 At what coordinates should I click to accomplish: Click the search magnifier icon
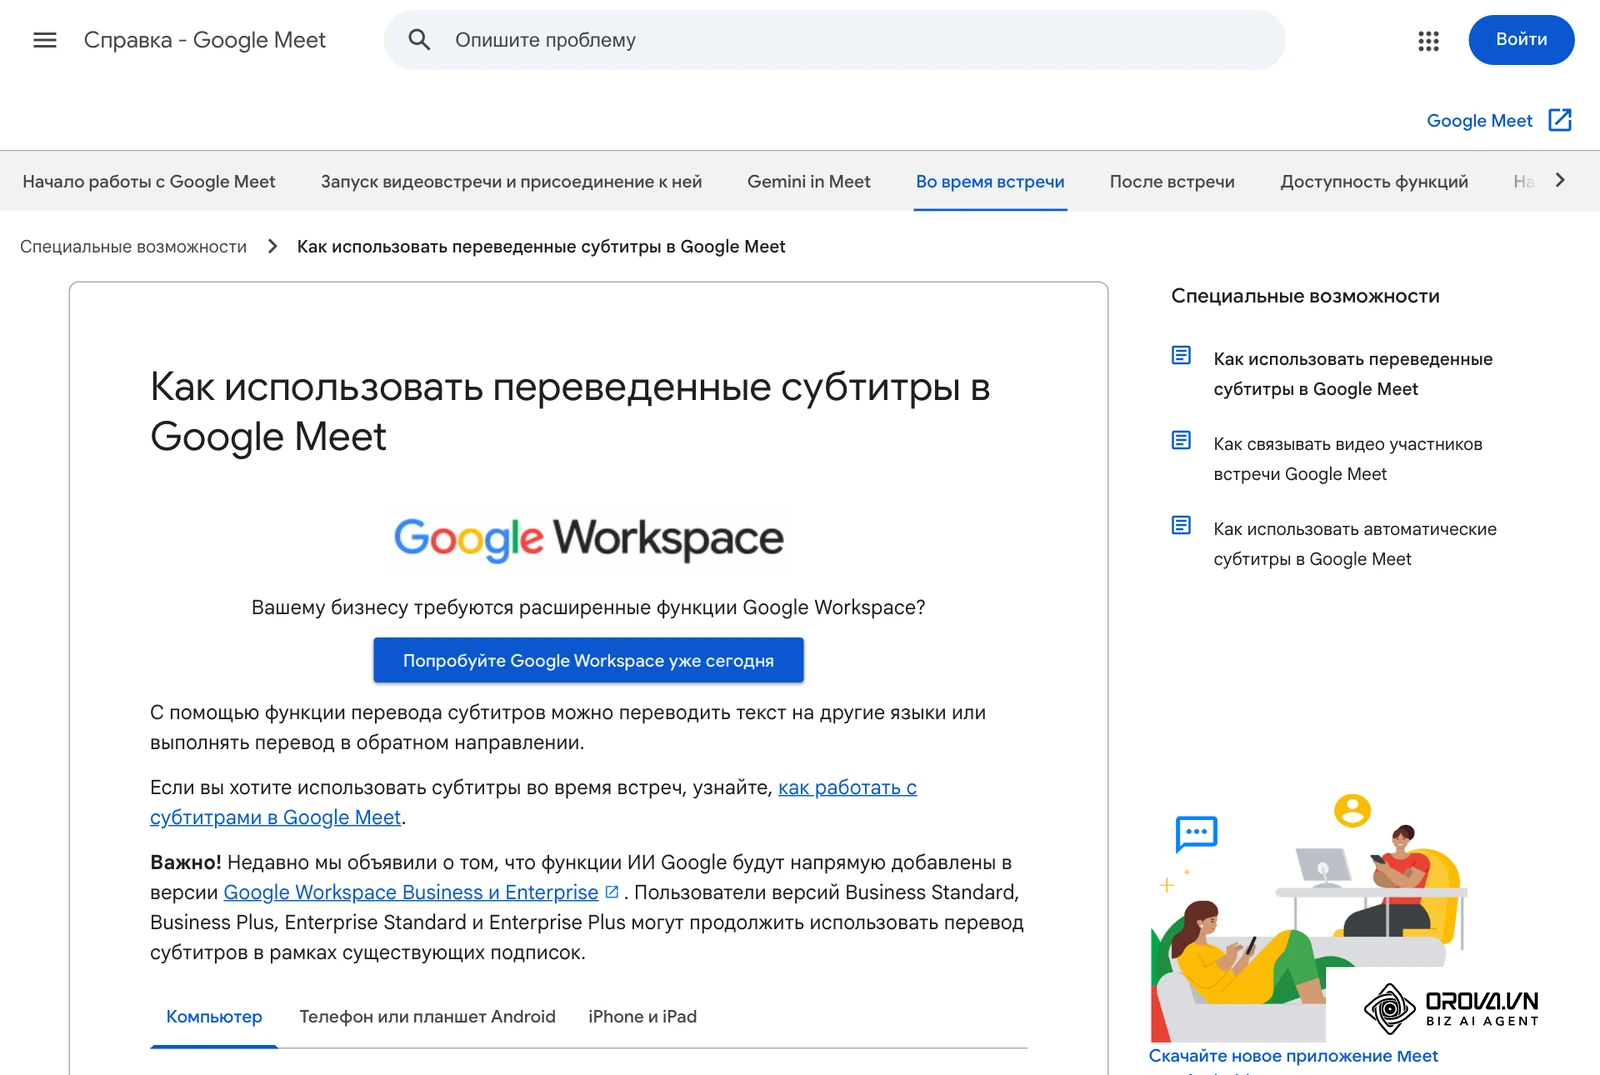tap(420, 40)
